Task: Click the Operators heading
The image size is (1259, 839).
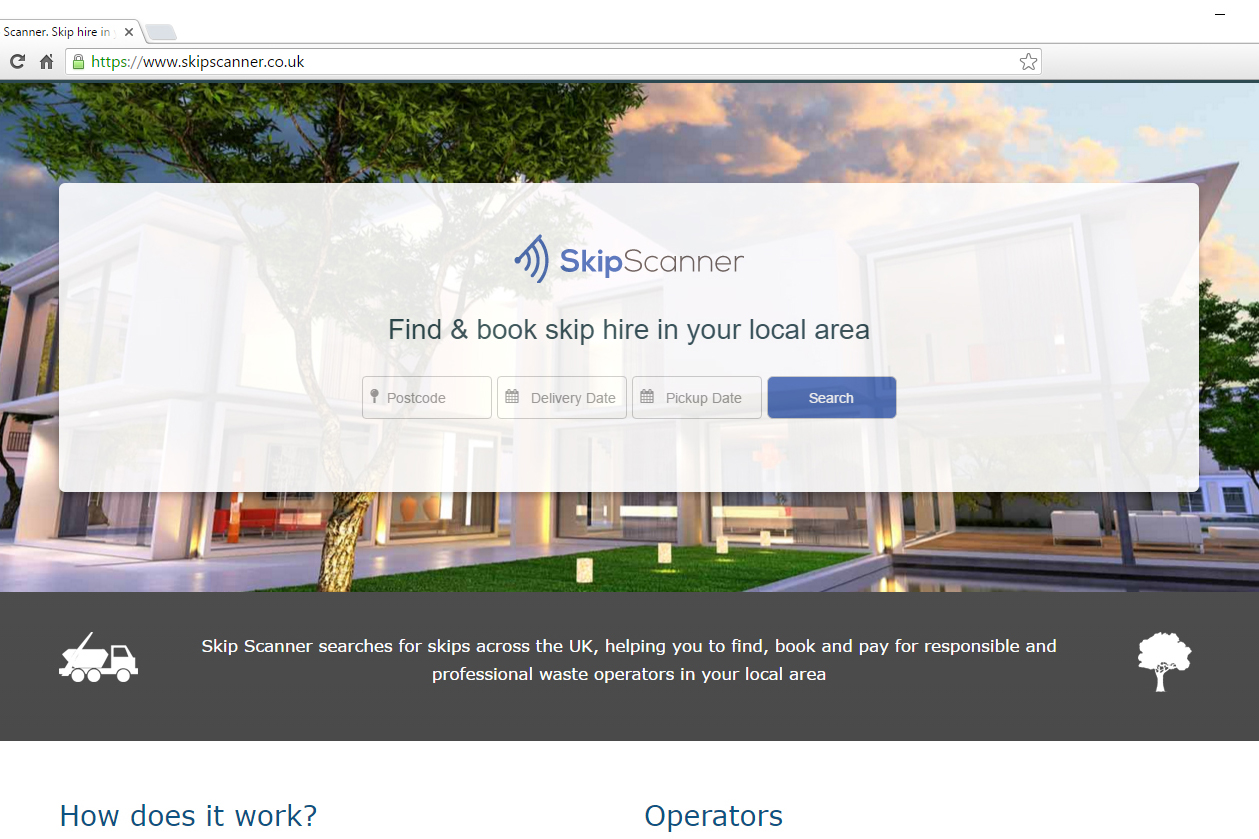Action: click(713, 817)
